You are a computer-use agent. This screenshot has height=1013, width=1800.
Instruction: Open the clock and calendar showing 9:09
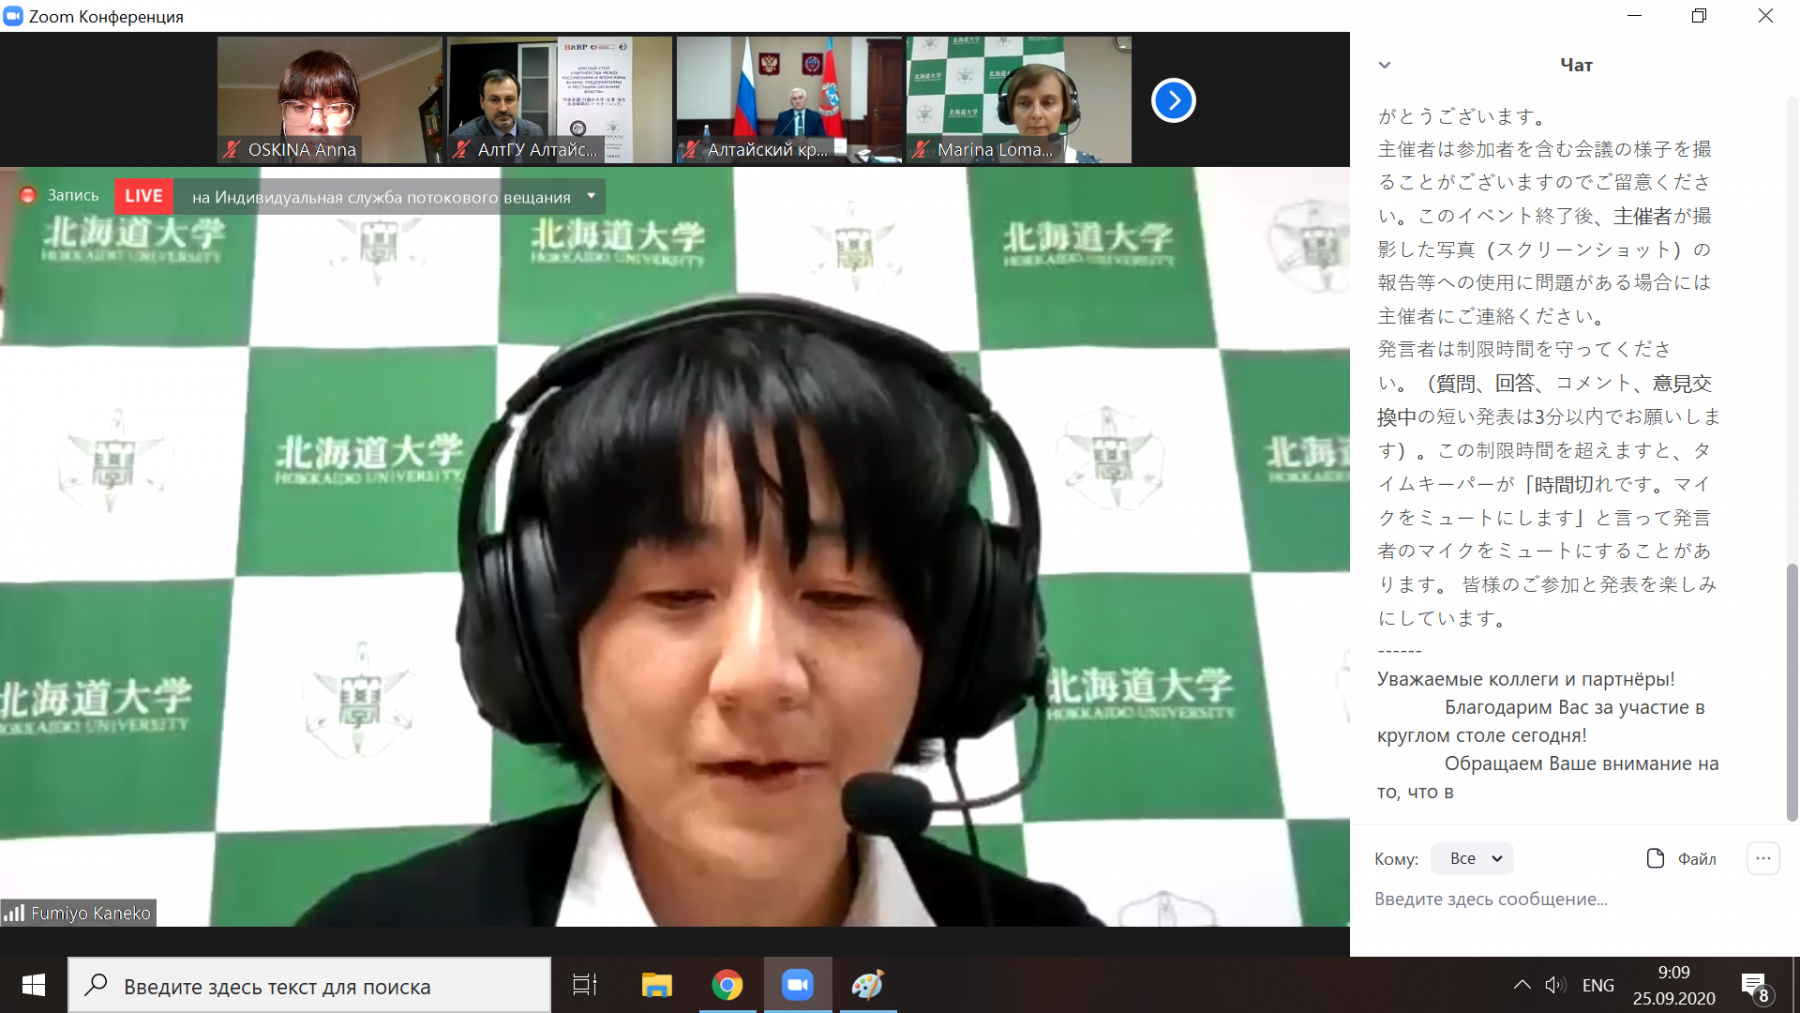click(1674, 985)
